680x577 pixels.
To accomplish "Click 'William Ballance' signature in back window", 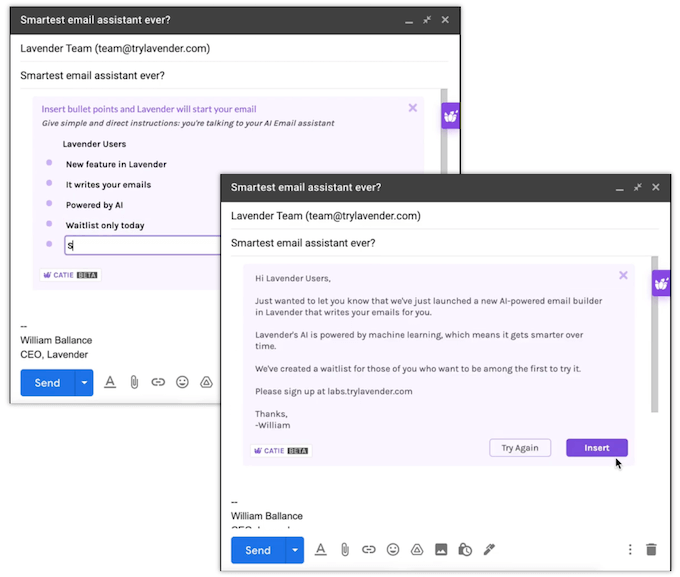I will (x=56, y=340).
